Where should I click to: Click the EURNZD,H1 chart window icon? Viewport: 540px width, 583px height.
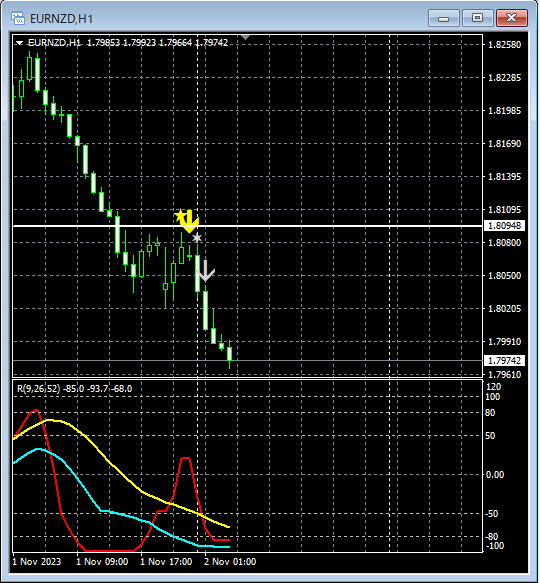tap(17, 18)
